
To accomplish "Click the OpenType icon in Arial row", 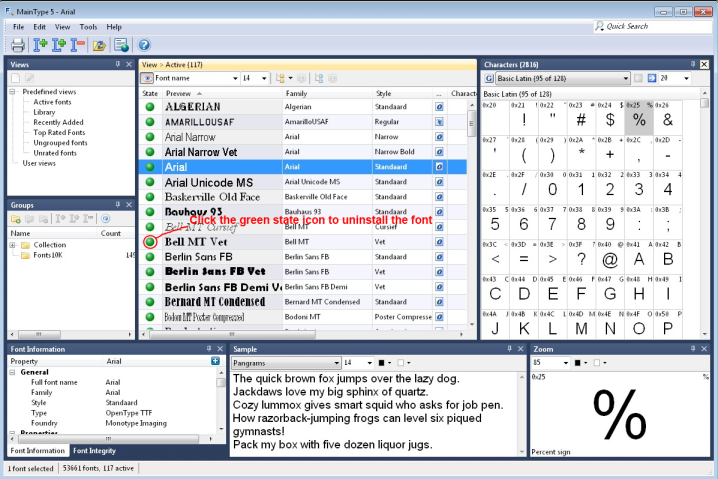I will coord(439,167).
